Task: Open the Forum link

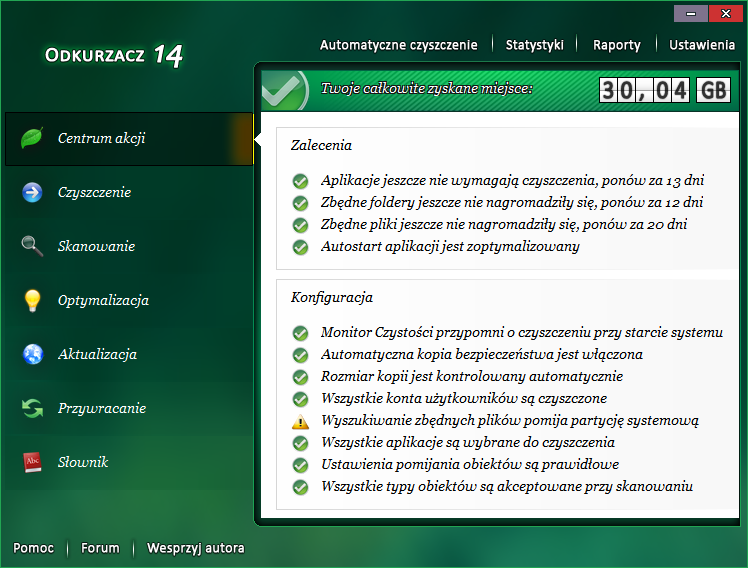Action: (x=100, y=548)
